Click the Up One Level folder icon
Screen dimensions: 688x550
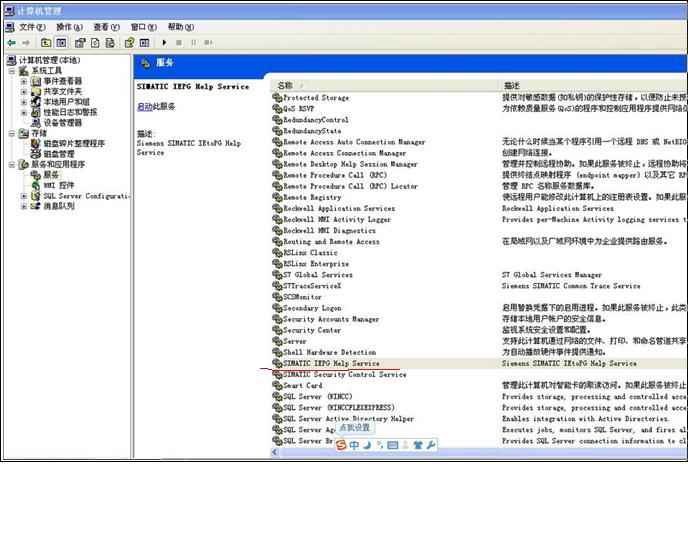point(46,43)
